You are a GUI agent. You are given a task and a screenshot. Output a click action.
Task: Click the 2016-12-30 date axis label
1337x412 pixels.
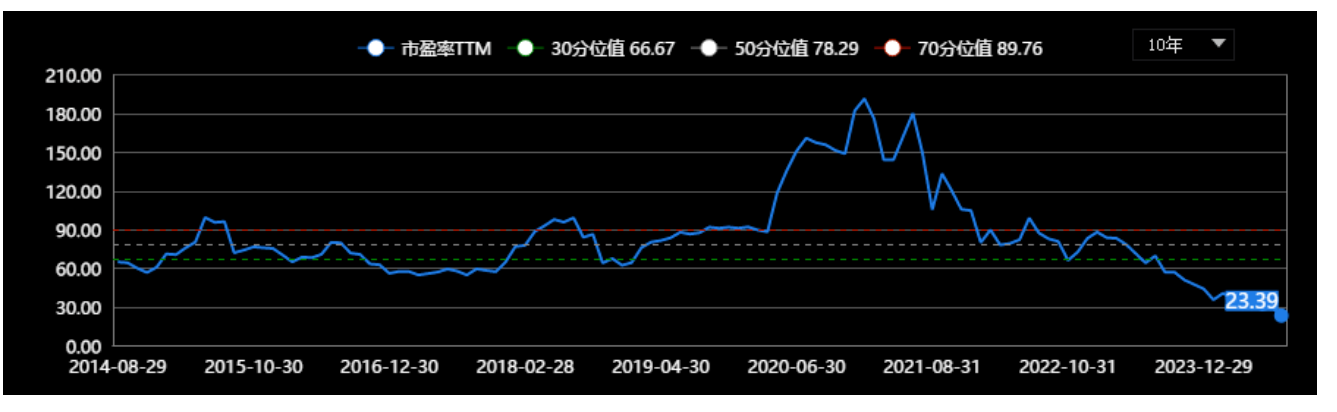tap(389, 366)
